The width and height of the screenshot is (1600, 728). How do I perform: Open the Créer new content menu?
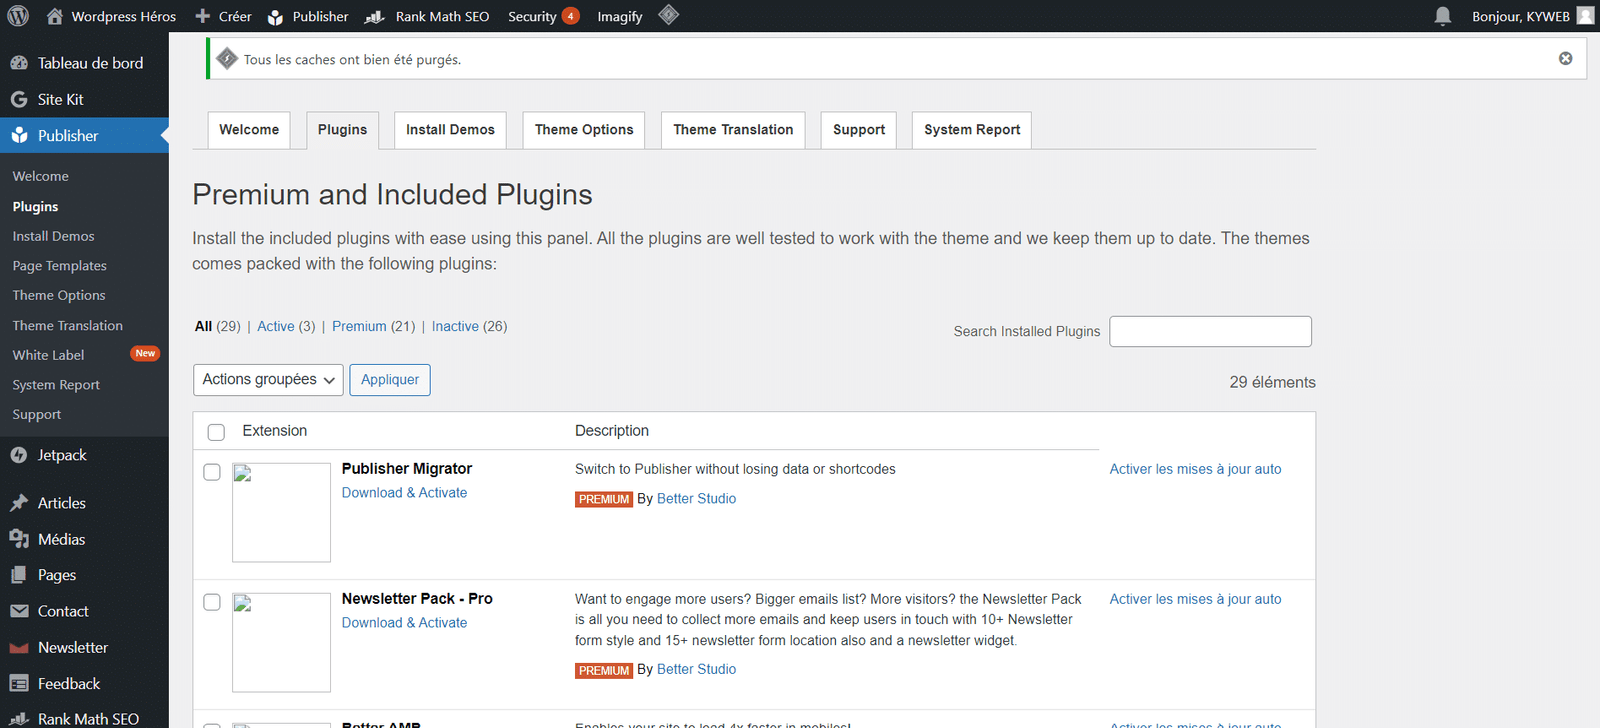click(224, 16)
